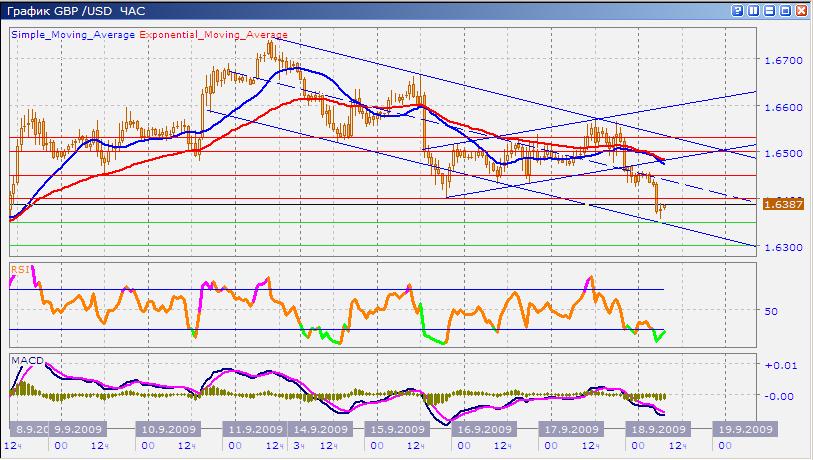Click the current price tag 1.6387
Screen dimensions: 813x460
(x=778, y=204)
